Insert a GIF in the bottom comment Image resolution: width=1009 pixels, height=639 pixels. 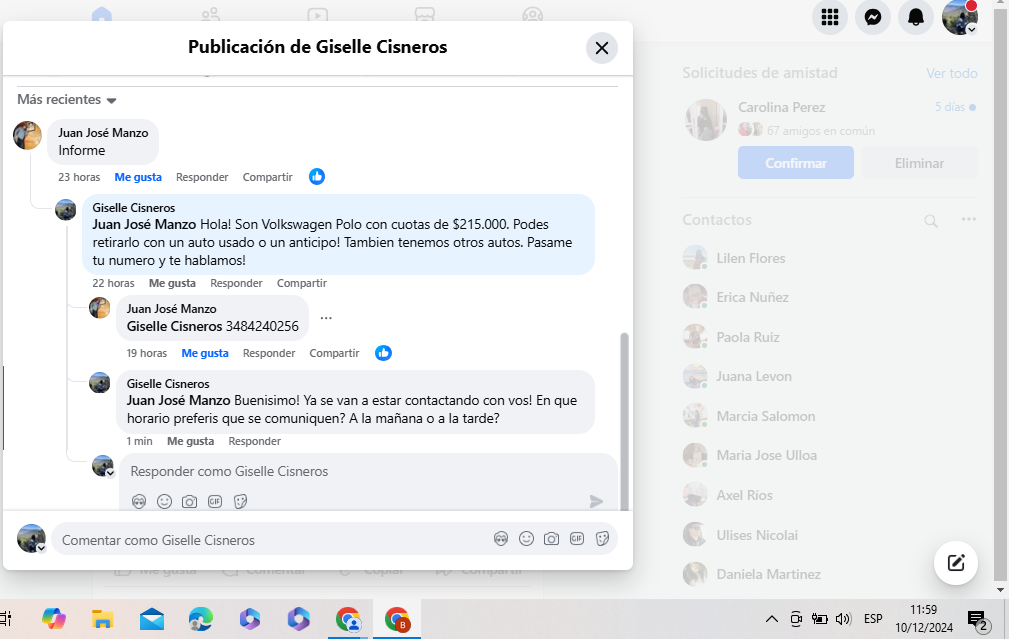577,539
